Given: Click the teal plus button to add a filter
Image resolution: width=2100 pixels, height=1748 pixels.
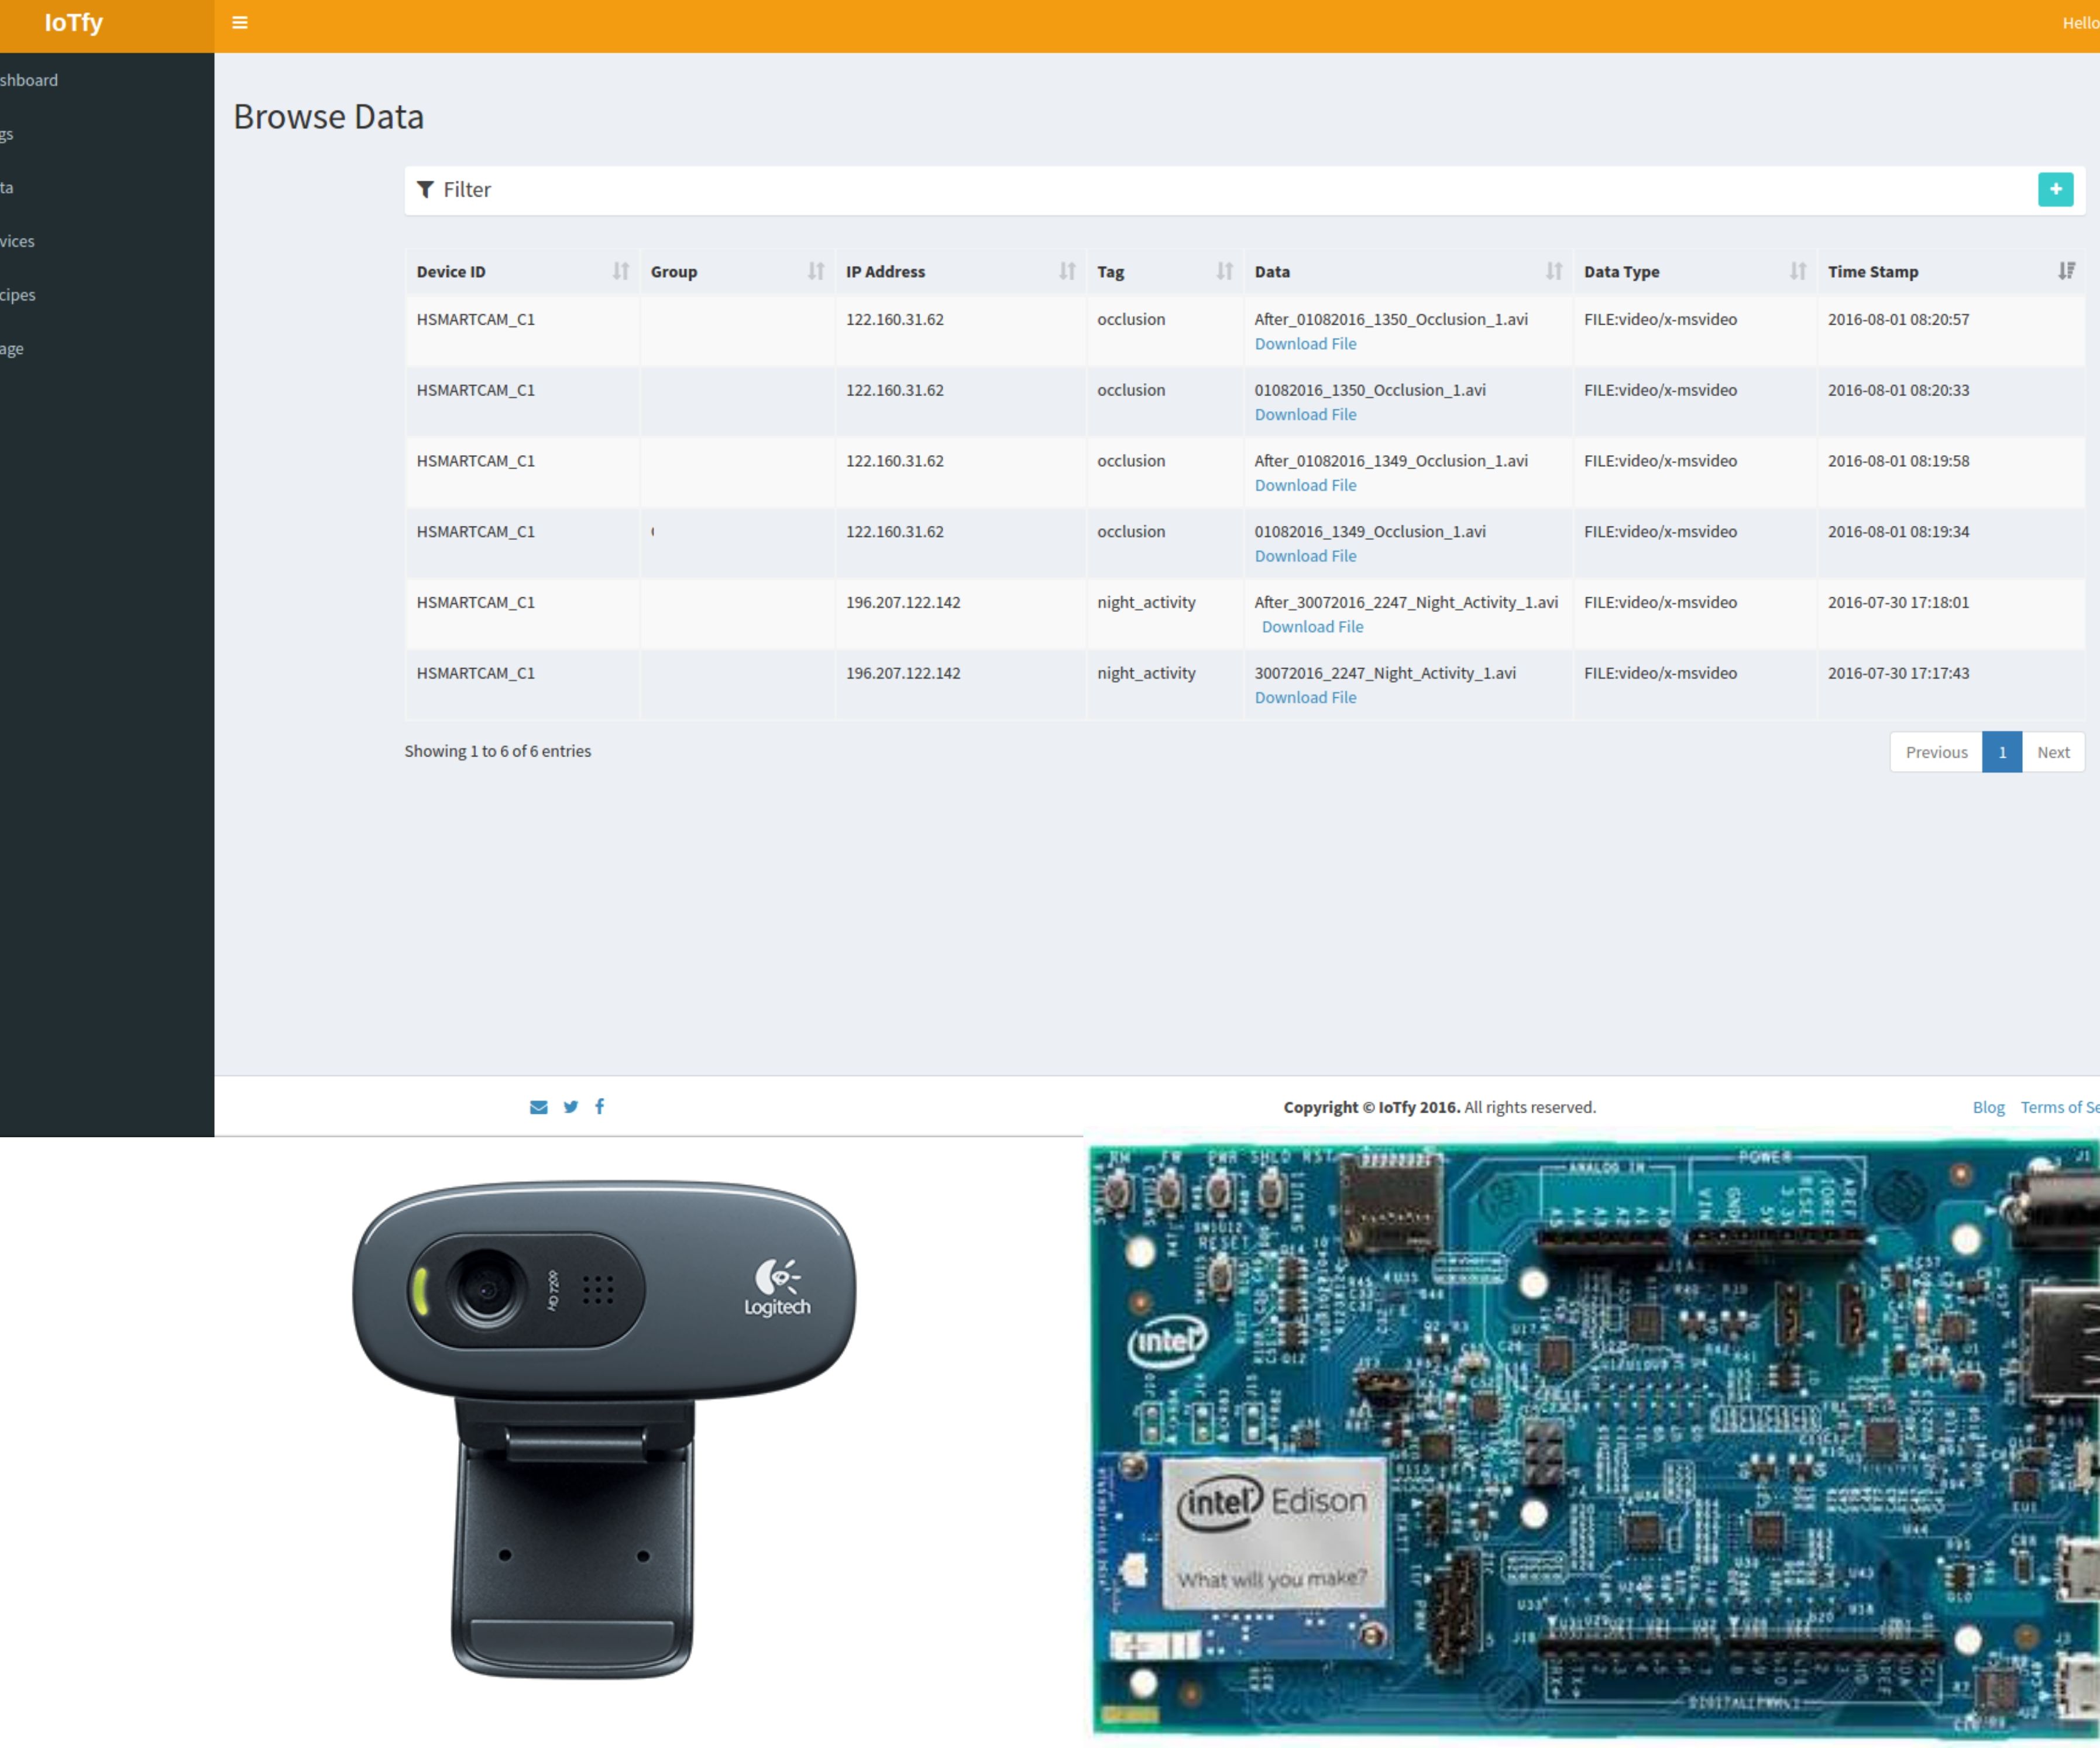Looking at the screenshot, I should coord(2055,189).
